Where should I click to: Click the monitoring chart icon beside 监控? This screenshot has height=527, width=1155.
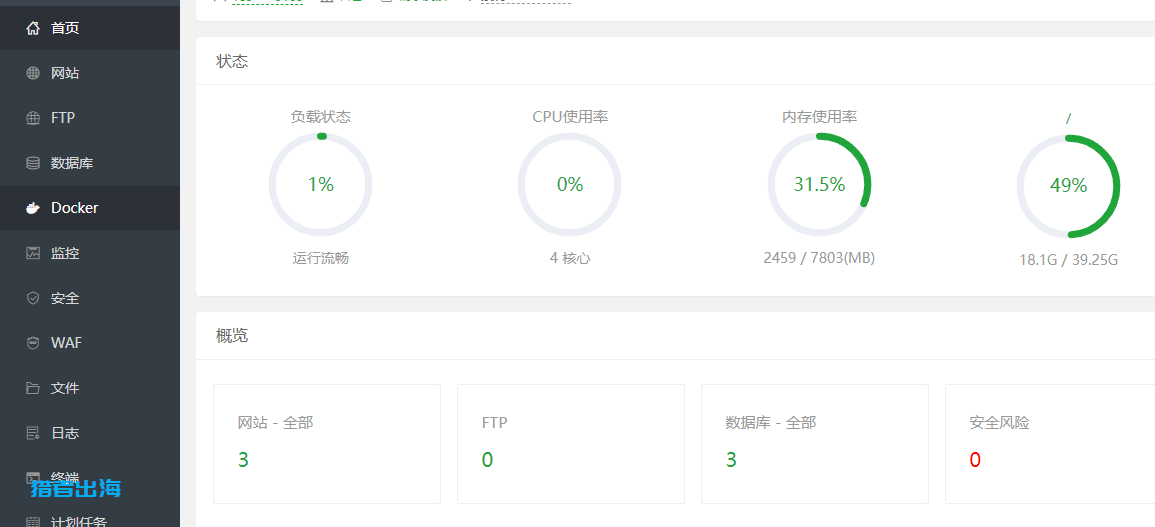33,253
